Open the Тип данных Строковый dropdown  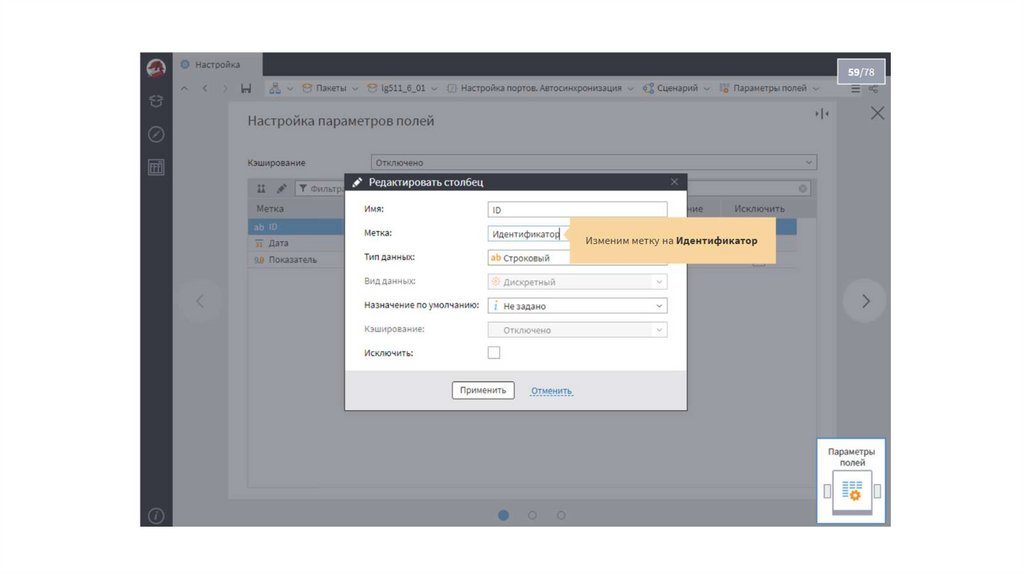point(577,258)
